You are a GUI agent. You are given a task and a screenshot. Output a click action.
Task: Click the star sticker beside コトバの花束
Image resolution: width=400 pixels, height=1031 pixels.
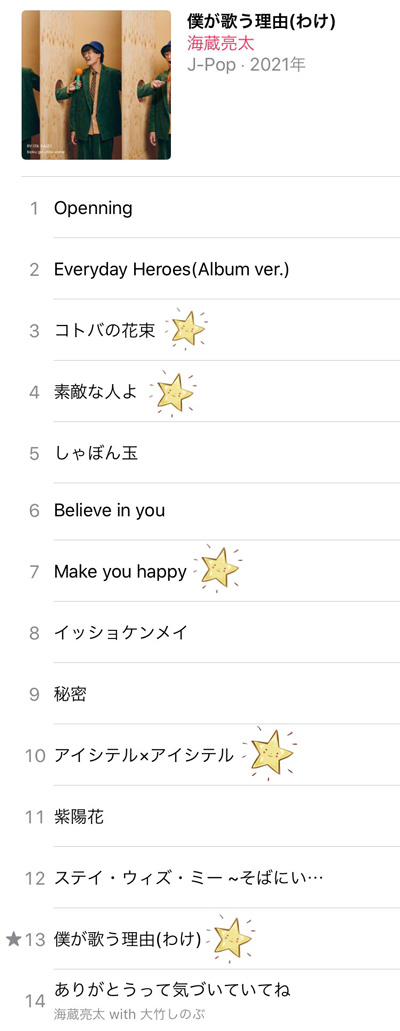(x=187, y=329)
